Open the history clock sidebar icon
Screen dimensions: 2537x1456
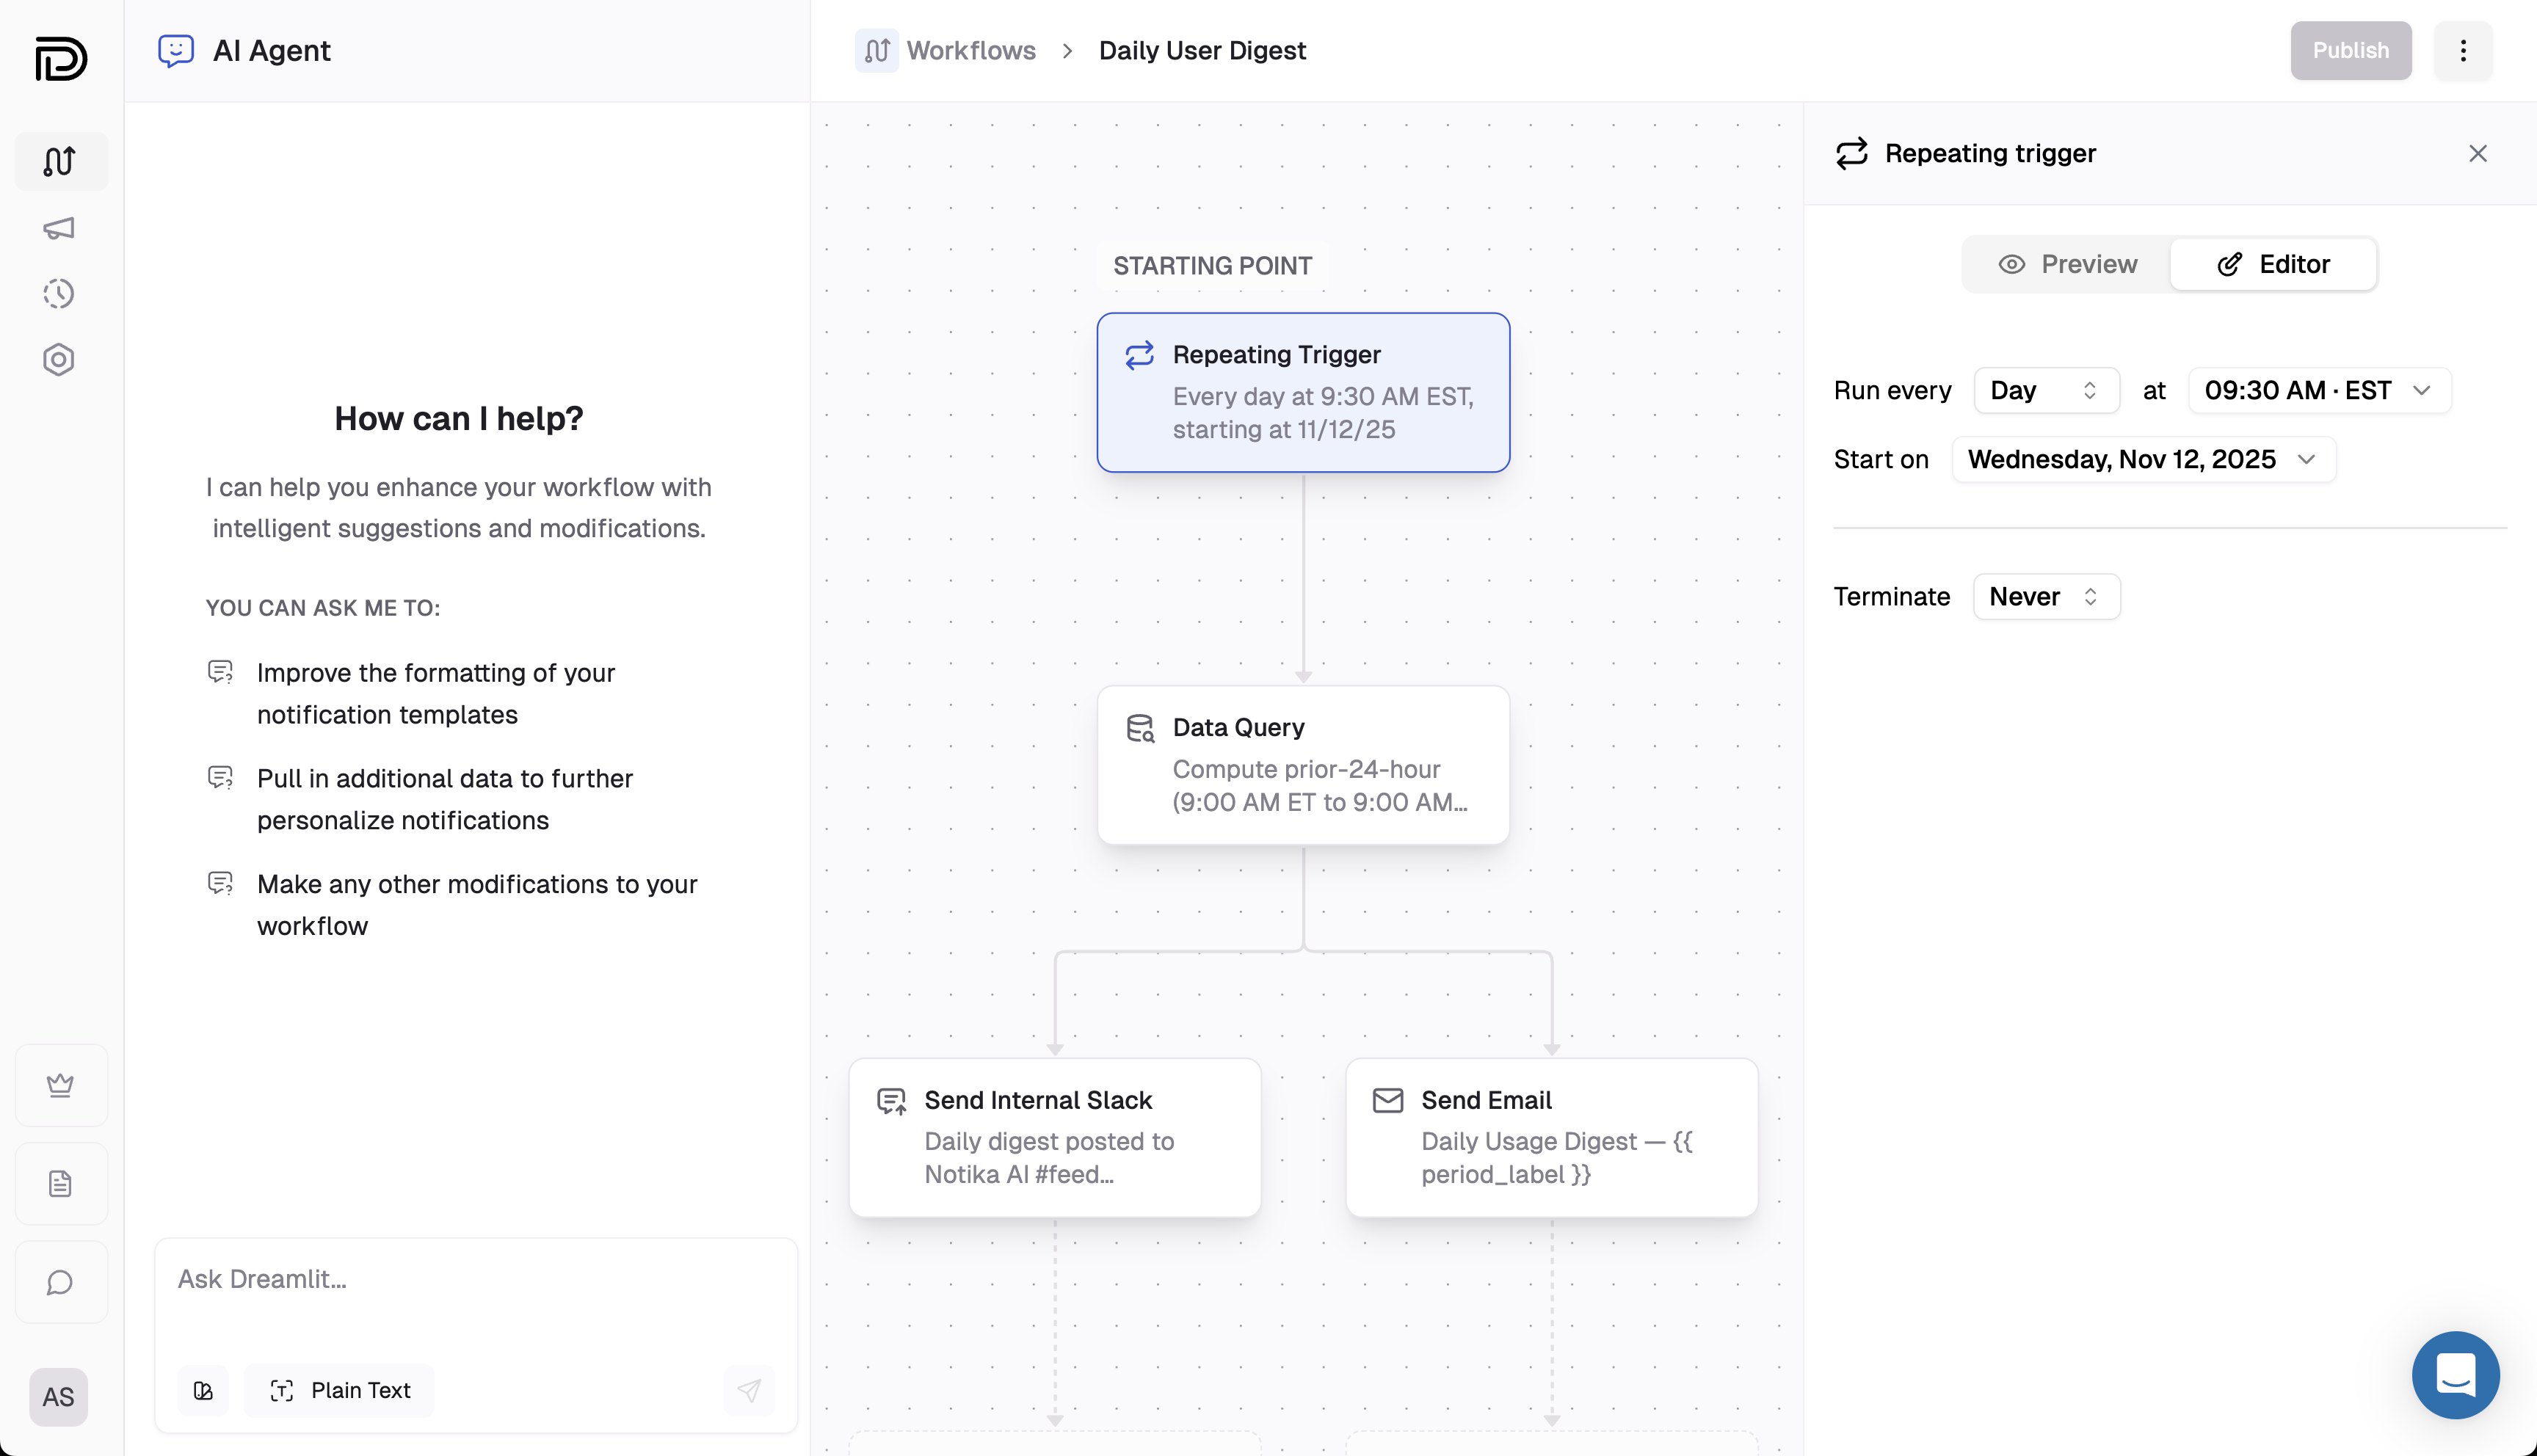tap(60, 294)
